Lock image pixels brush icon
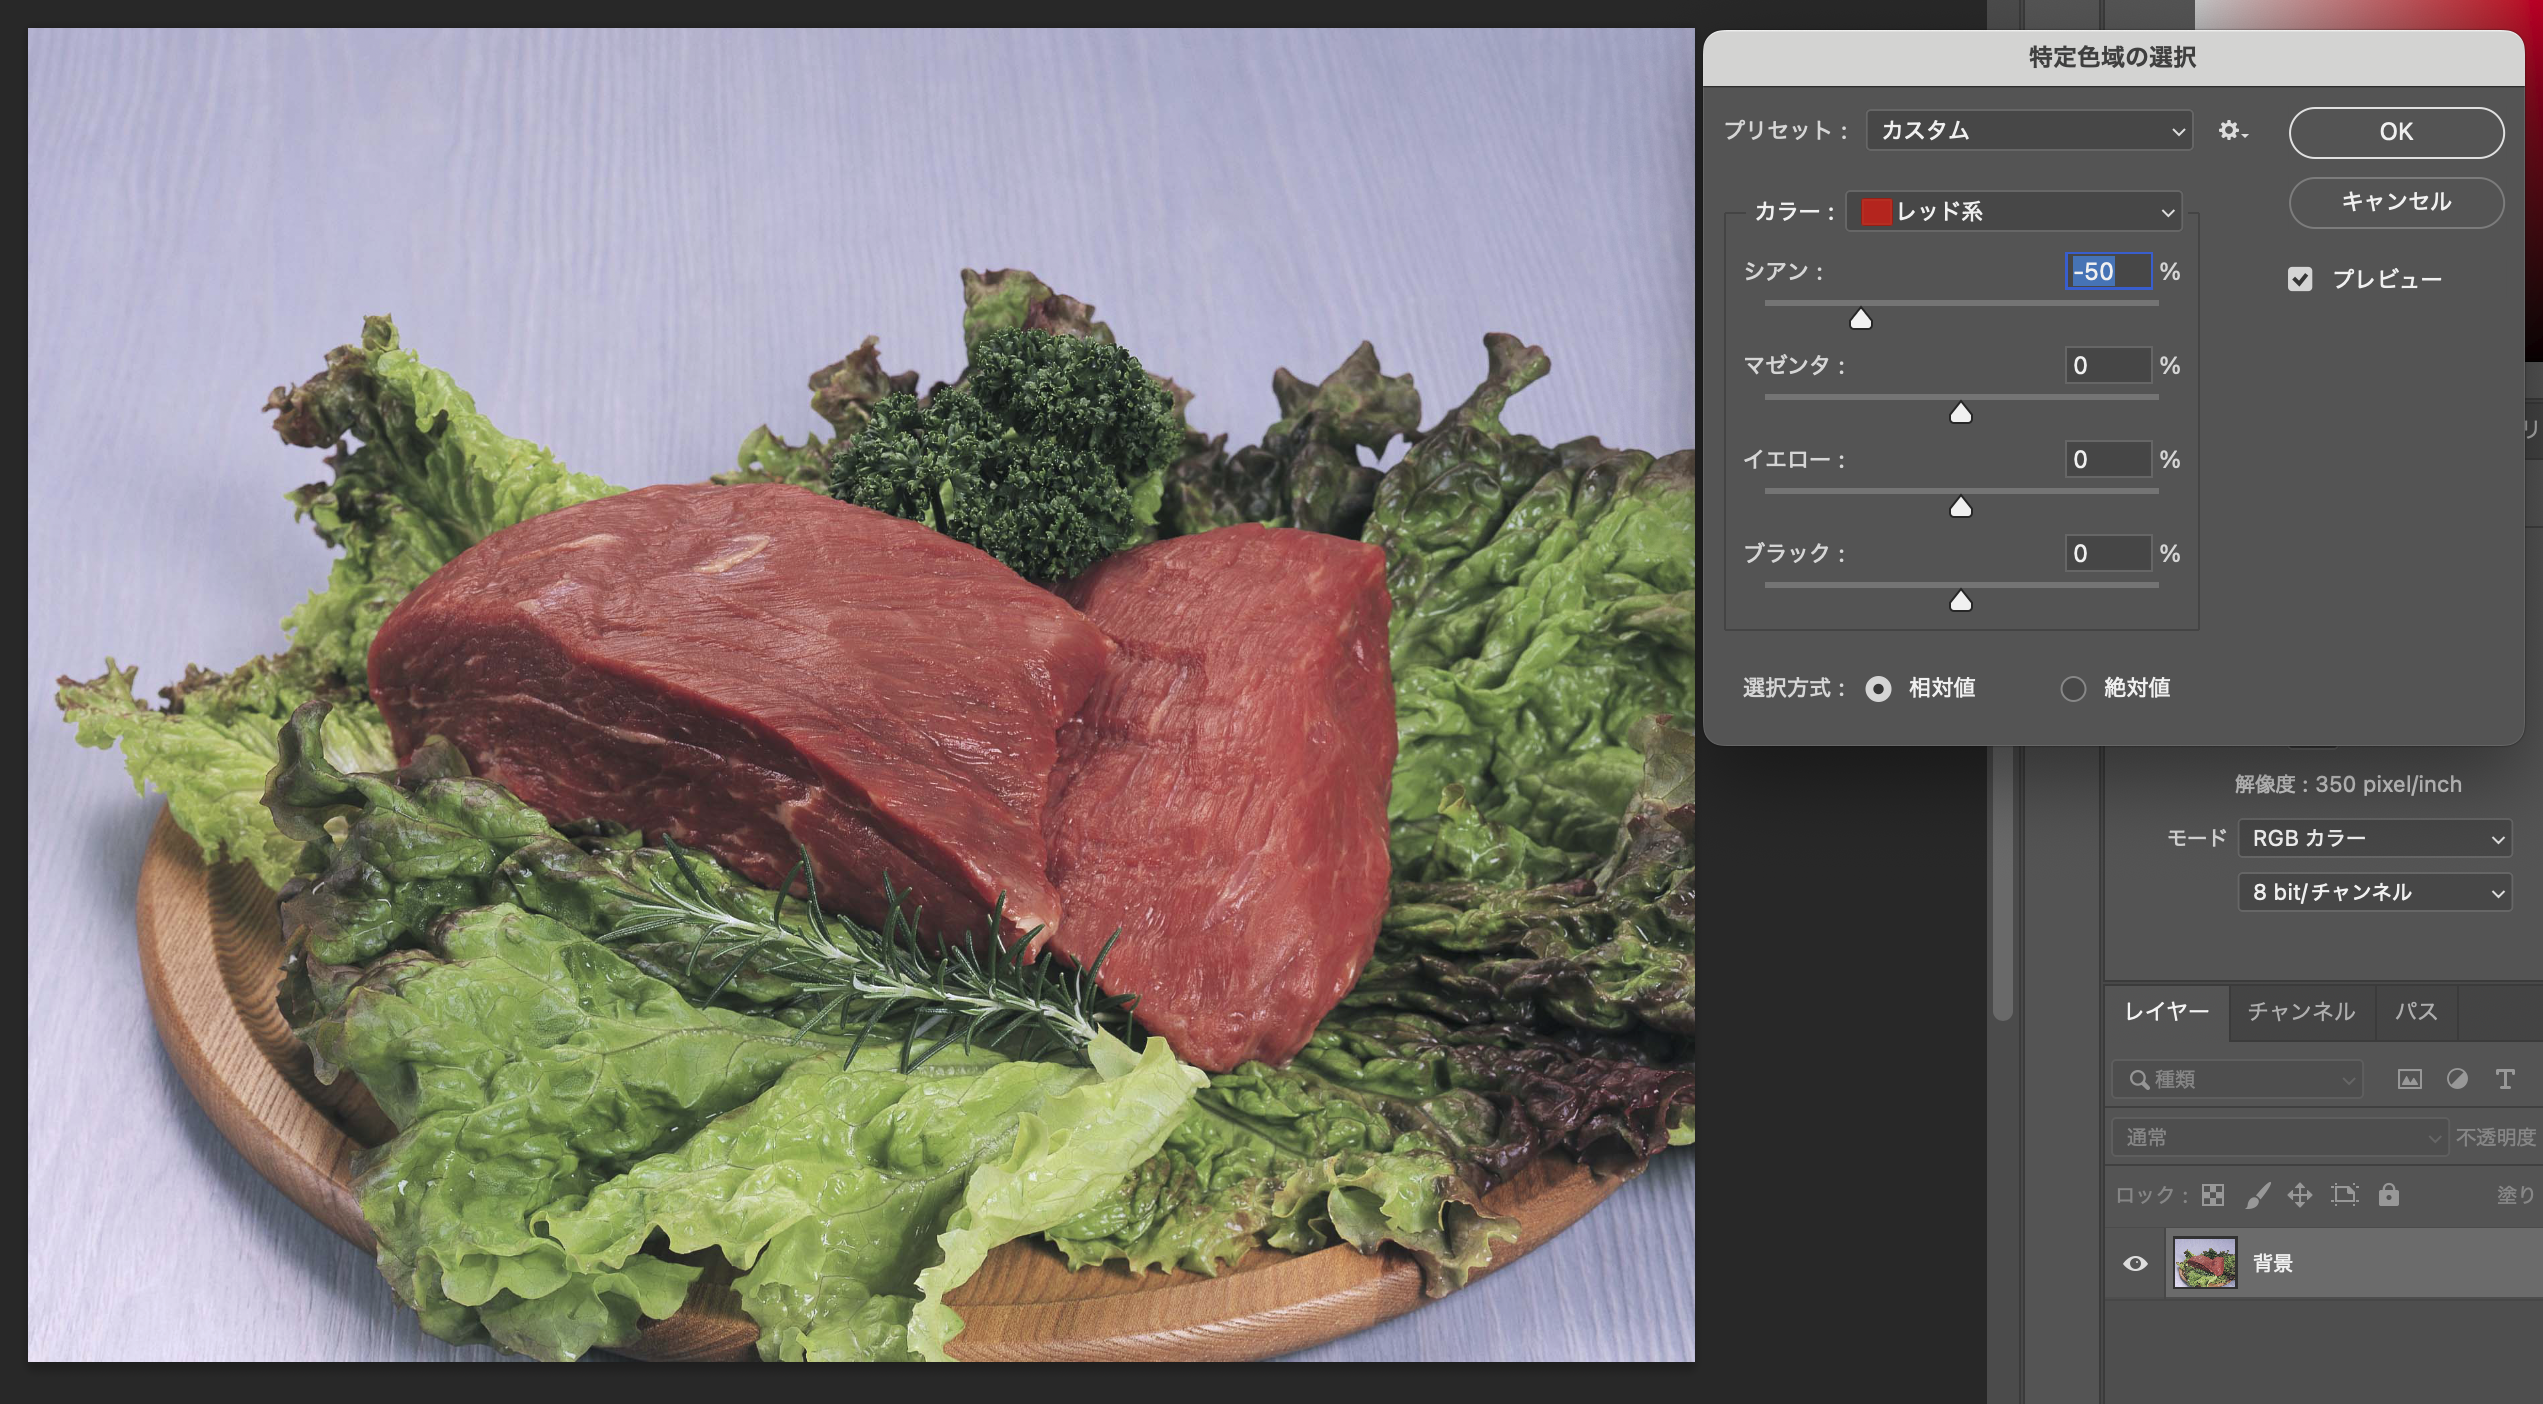Viewport: 2543px width, 1404px height. tap(2257, 1195)
